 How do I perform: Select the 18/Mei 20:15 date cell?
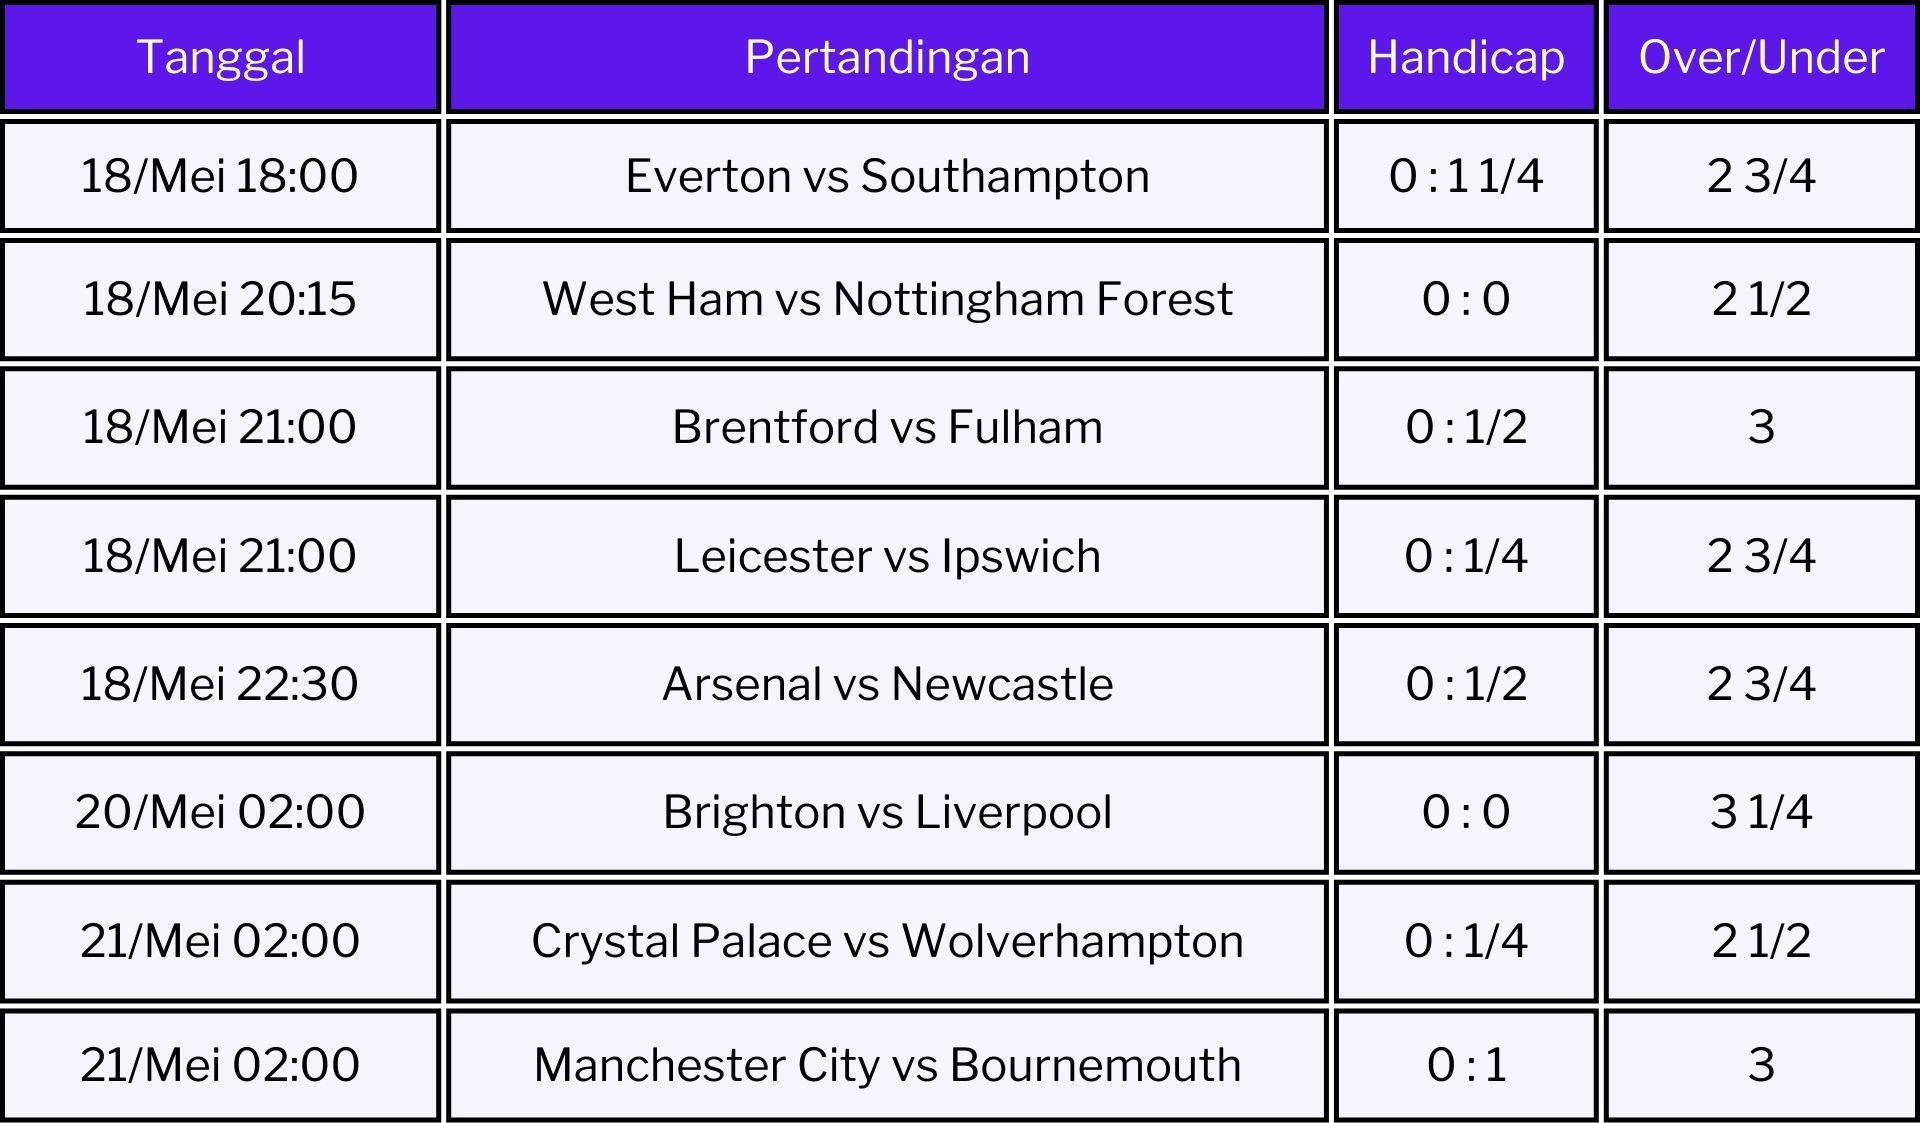pos(220,299)
